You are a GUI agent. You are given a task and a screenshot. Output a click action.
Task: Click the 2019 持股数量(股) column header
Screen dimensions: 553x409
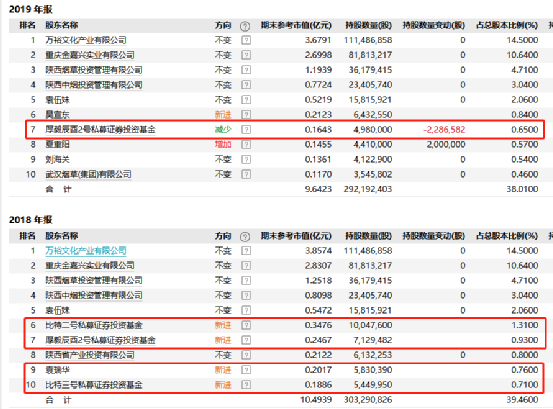pos(369,25)
